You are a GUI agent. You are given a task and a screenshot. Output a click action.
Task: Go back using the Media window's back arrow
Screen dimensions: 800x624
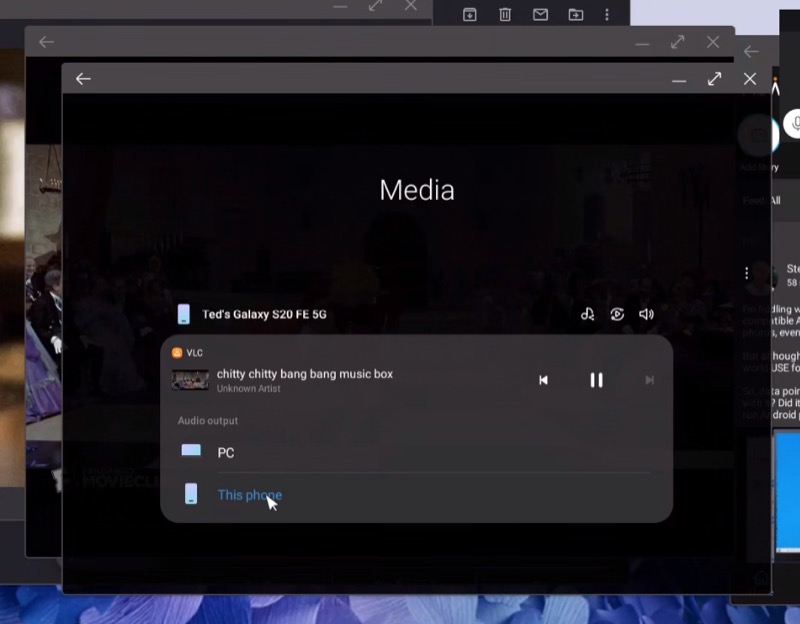pos(83,79)
